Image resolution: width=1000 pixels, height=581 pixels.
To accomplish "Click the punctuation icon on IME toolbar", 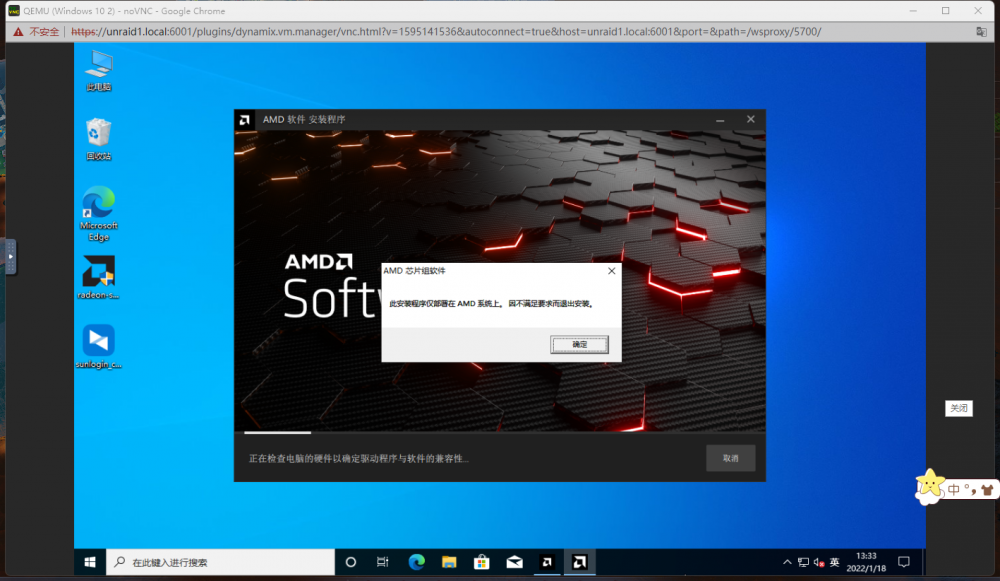I will (x=971, y=490).
